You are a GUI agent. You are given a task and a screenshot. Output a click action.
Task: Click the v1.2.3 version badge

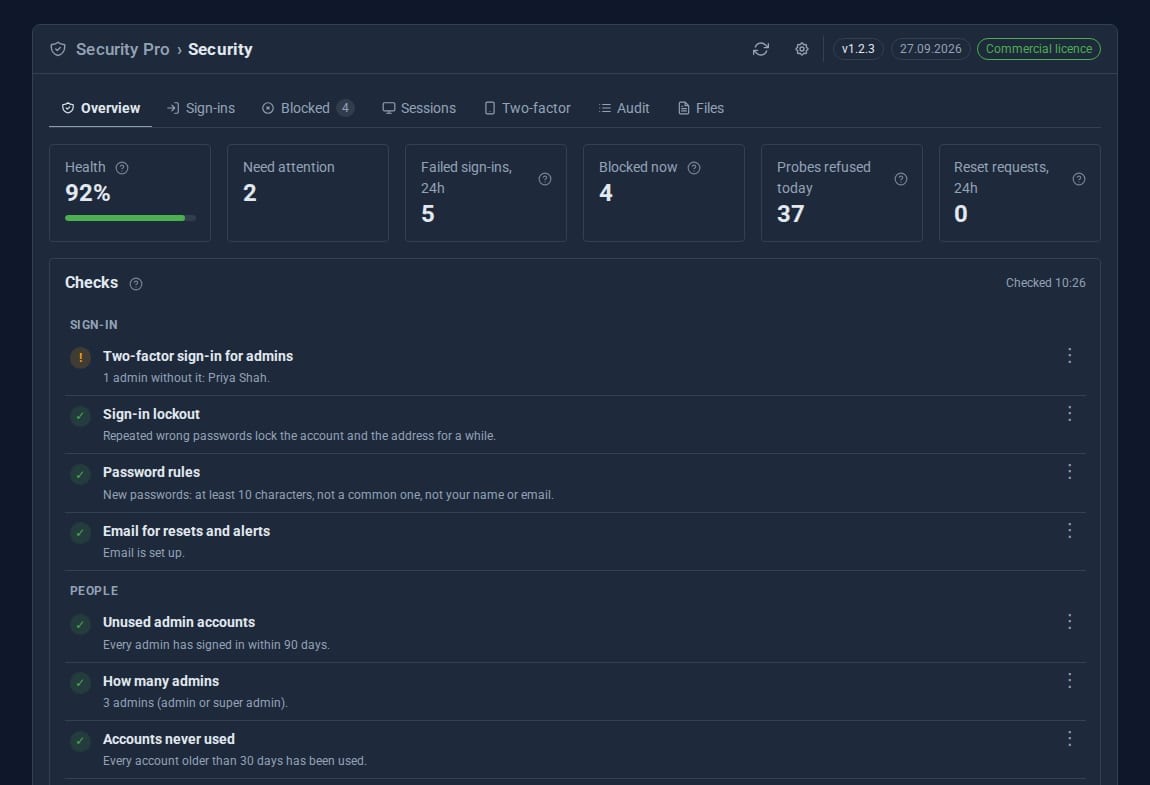858,49
